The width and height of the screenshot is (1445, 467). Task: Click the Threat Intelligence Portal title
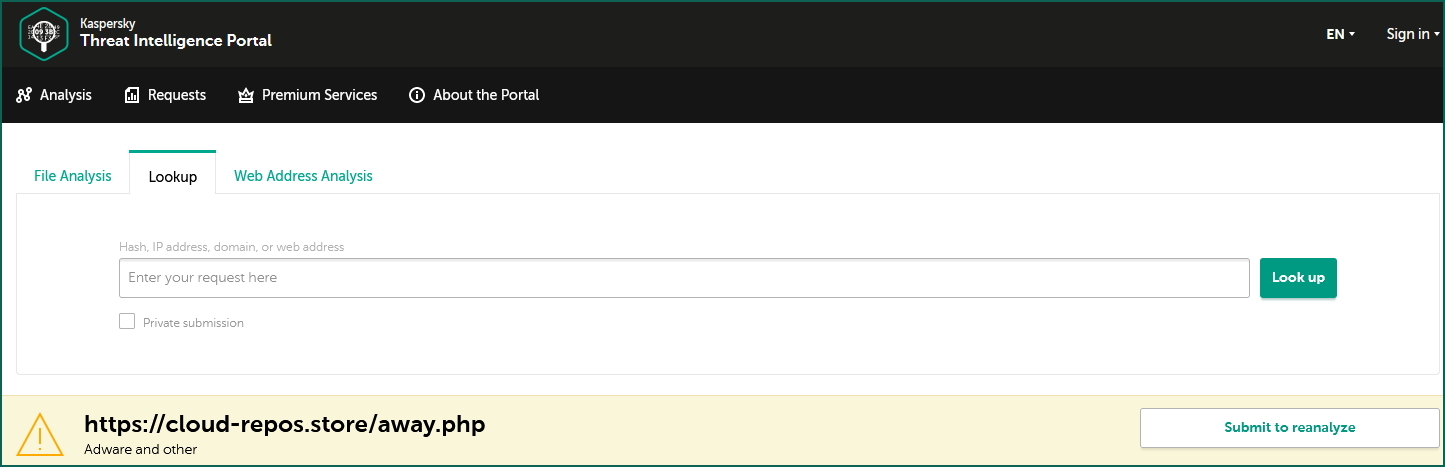pos(176,41)
